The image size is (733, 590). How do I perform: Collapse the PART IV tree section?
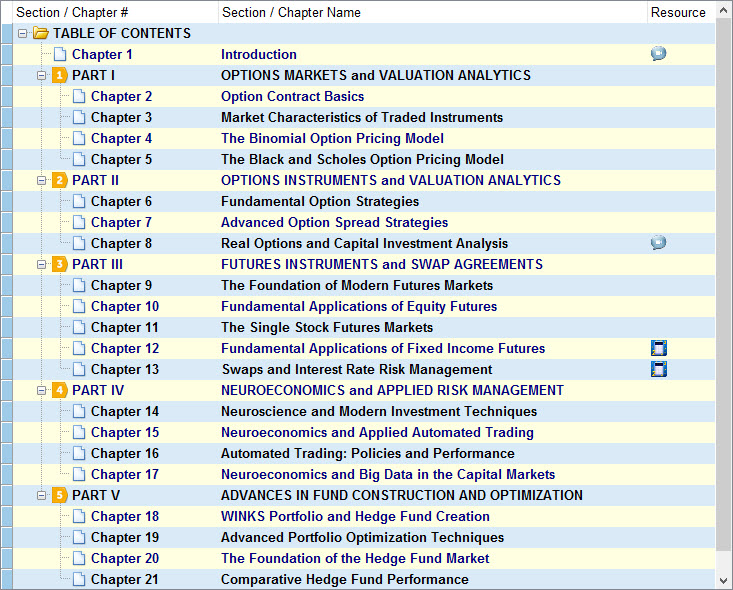tap(42, 390)
